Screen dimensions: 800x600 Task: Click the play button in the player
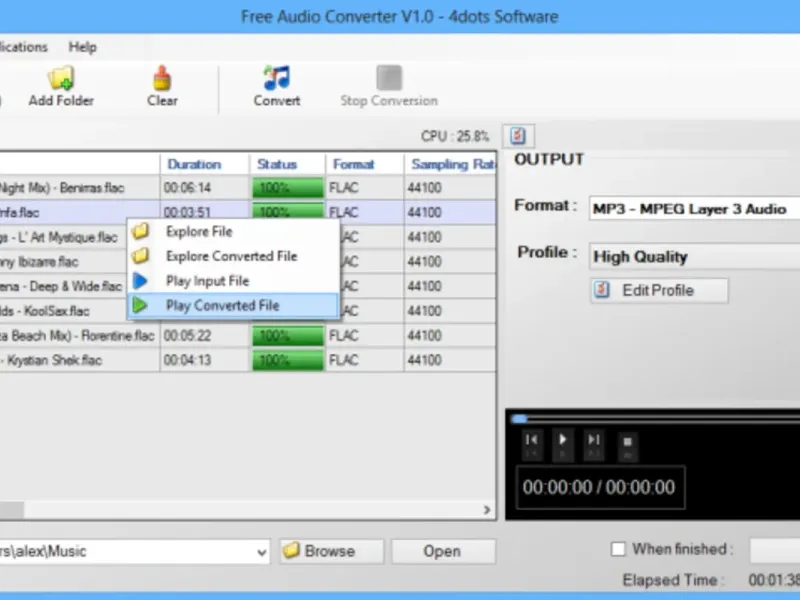pos(563,444)
